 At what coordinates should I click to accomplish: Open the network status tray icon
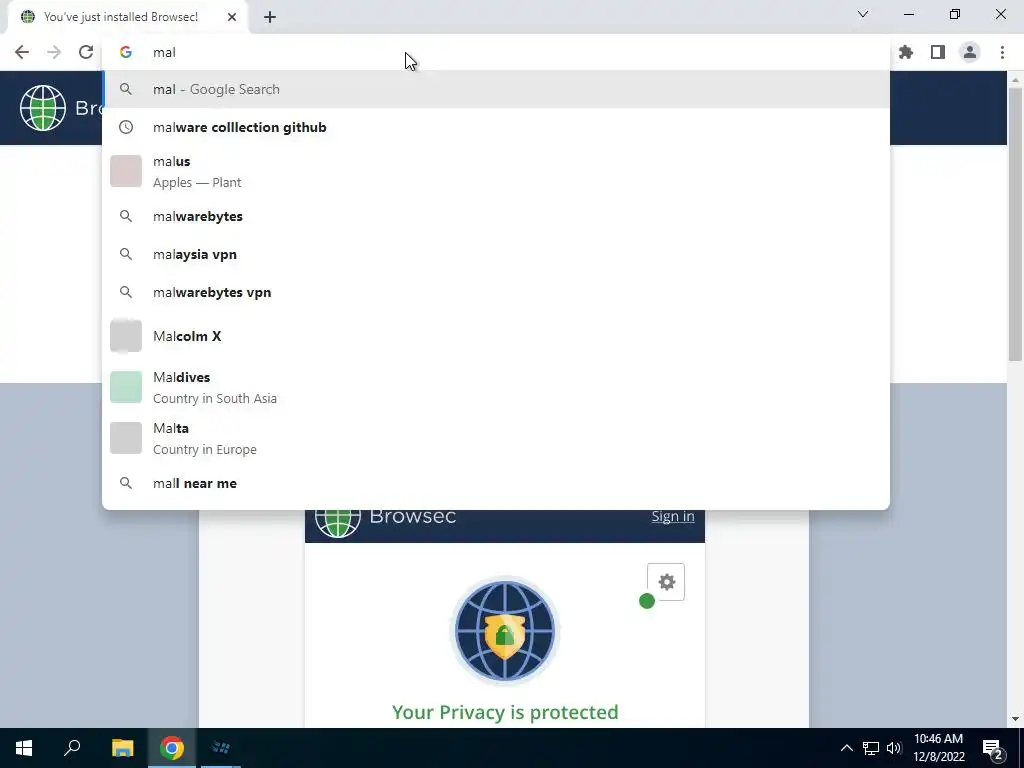[x=871, y=748]
